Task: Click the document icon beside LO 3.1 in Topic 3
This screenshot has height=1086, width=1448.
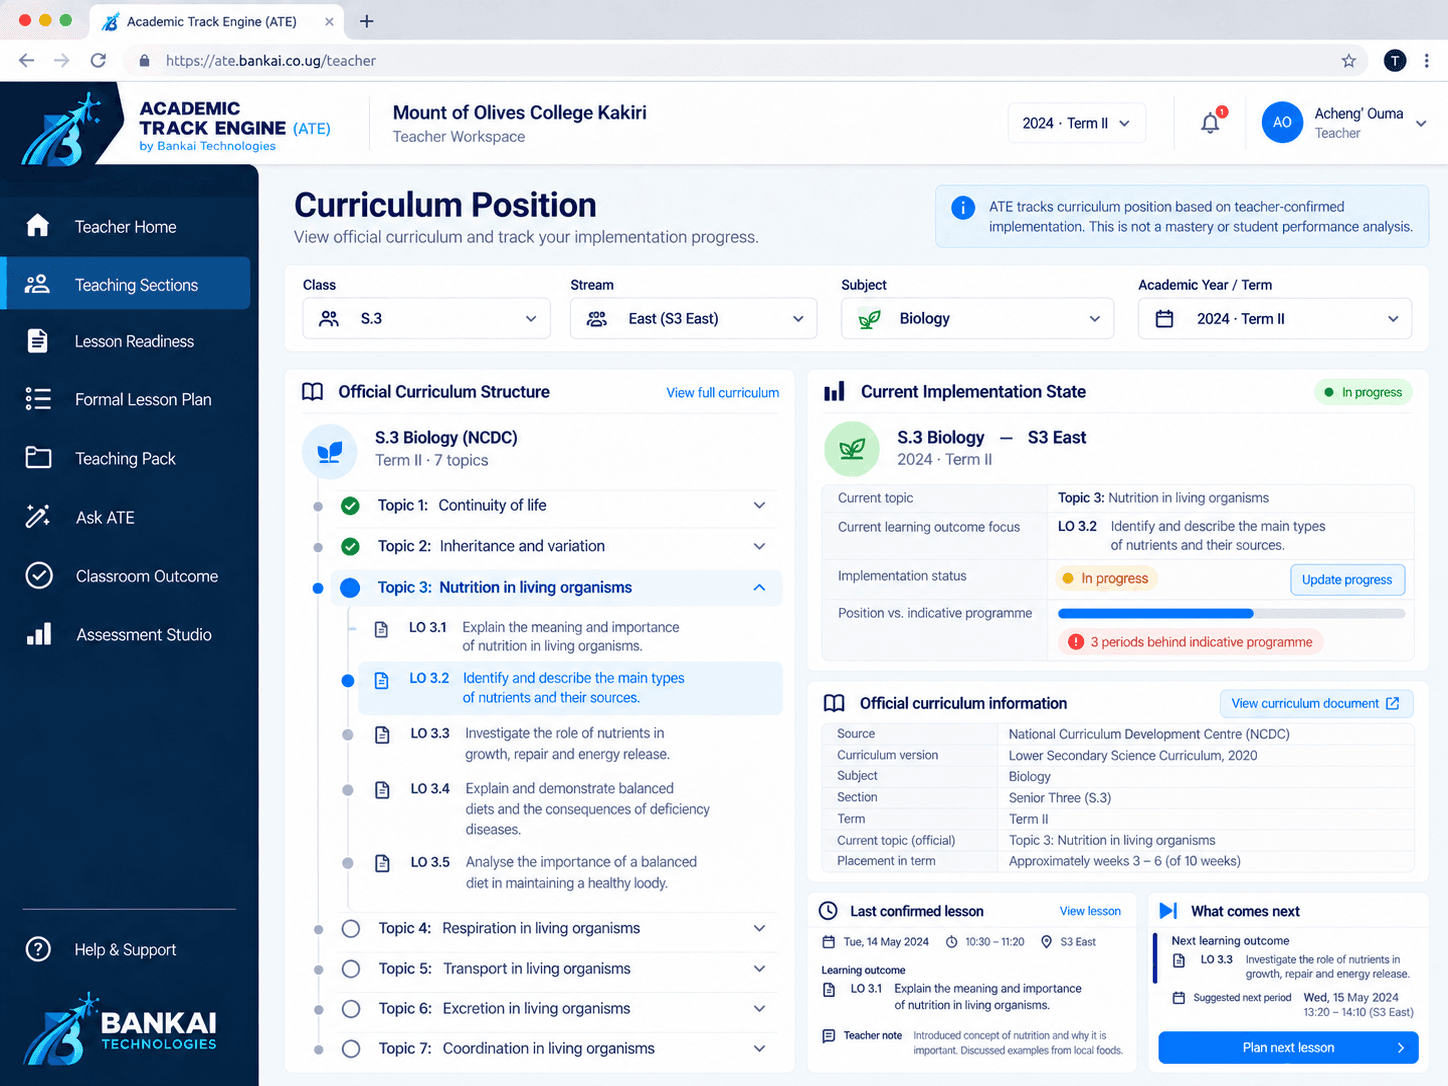Action: point(381,629)
